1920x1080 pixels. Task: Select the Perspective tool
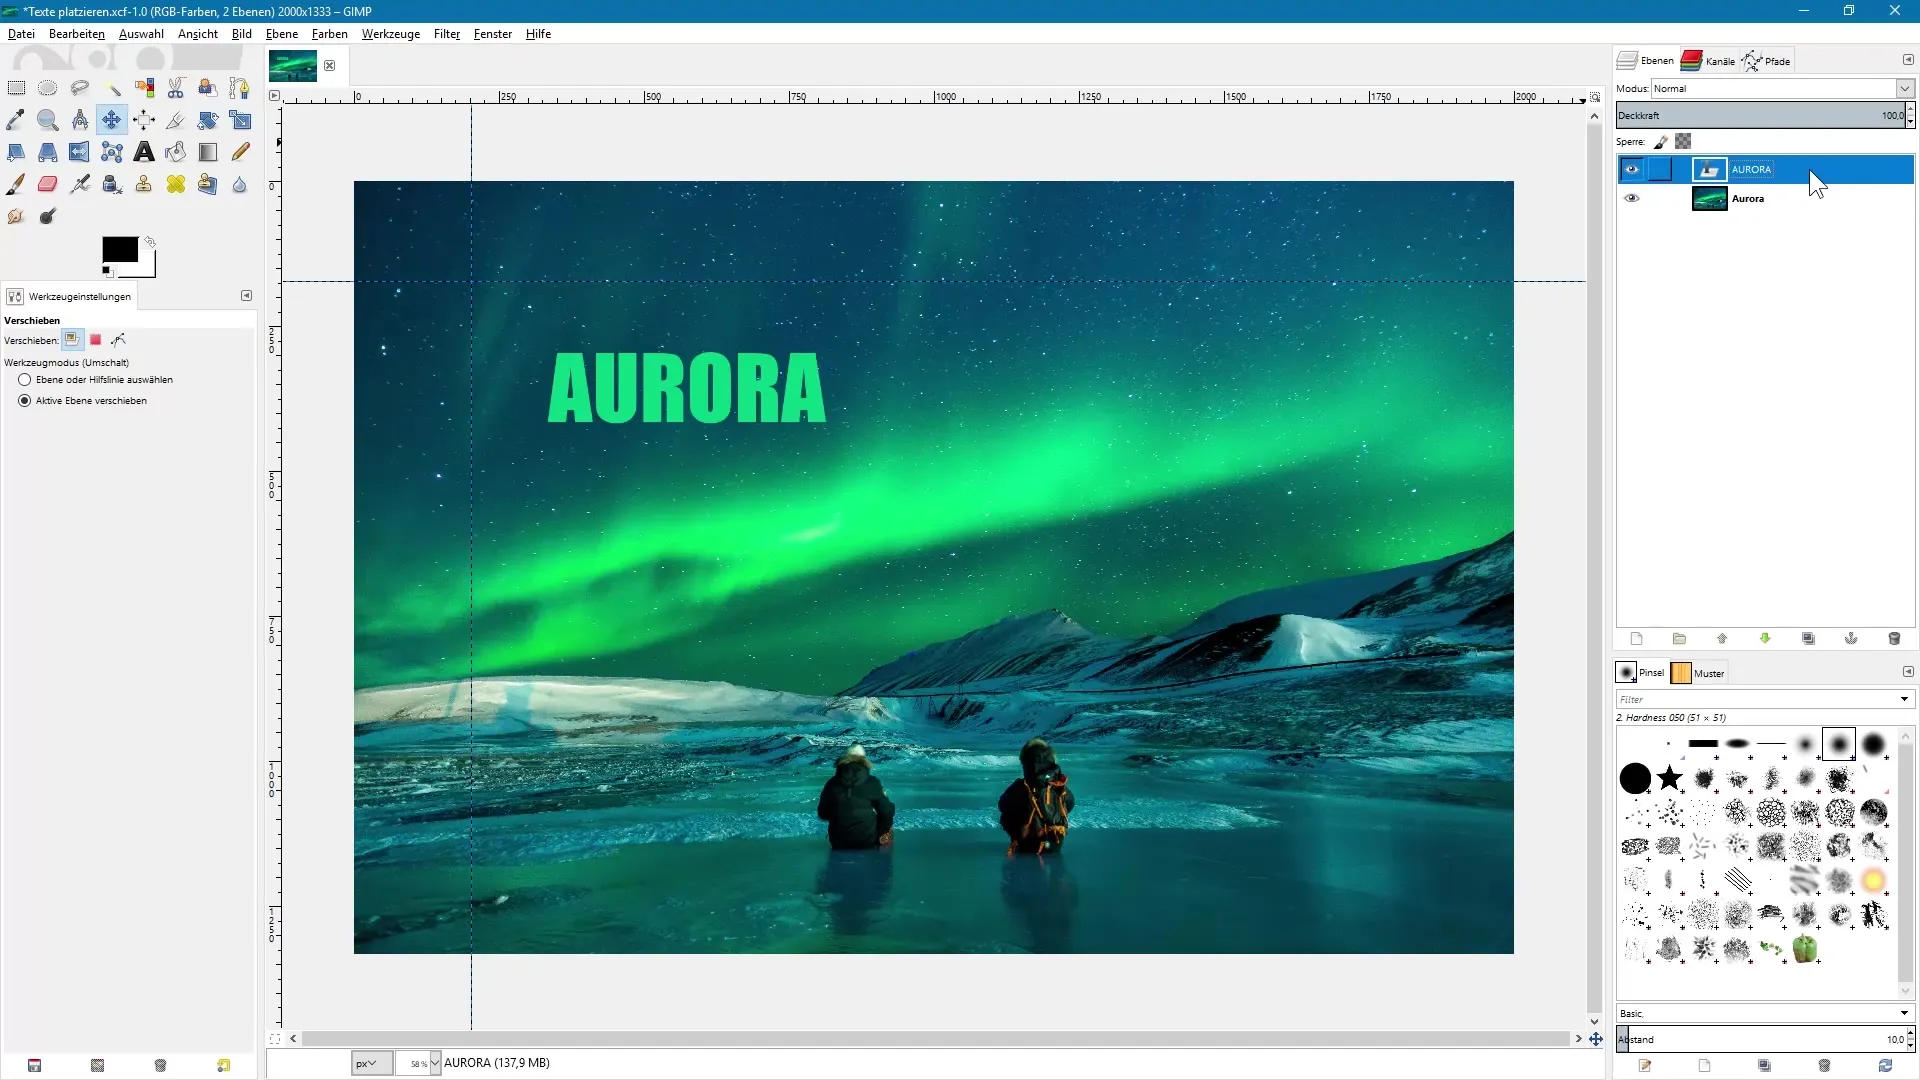[47, 152]
